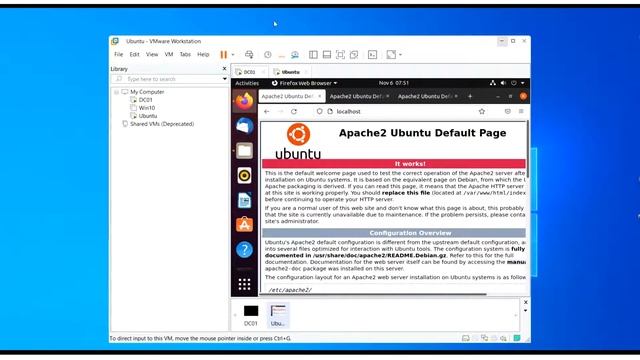Open Ubuntu Activities overview
This screenshot has height=360, width=640.
tap(247, 83)
